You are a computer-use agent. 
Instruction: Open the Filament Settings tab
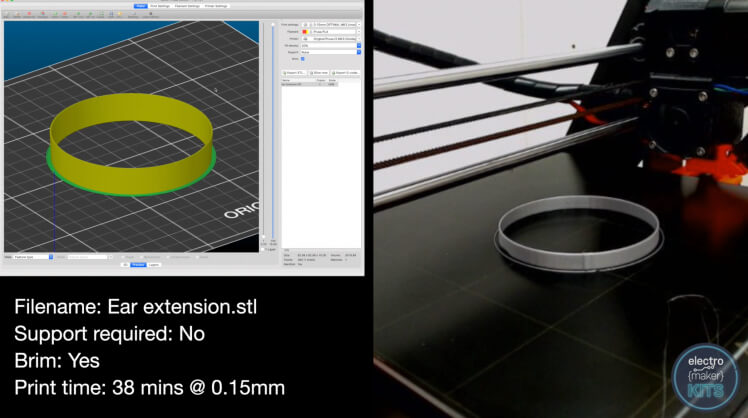(x=187, y=6)
